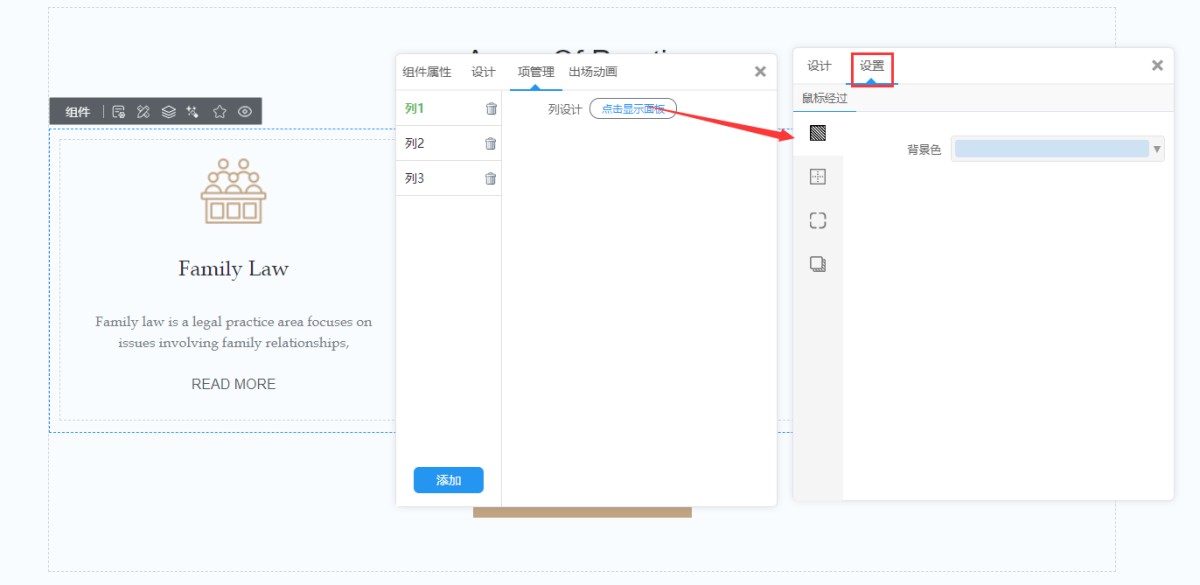The width and height of the screenshot is (1200, 585).
Task: Open the 背景色 dropdown arrow
Action: tap(1157, 150)
